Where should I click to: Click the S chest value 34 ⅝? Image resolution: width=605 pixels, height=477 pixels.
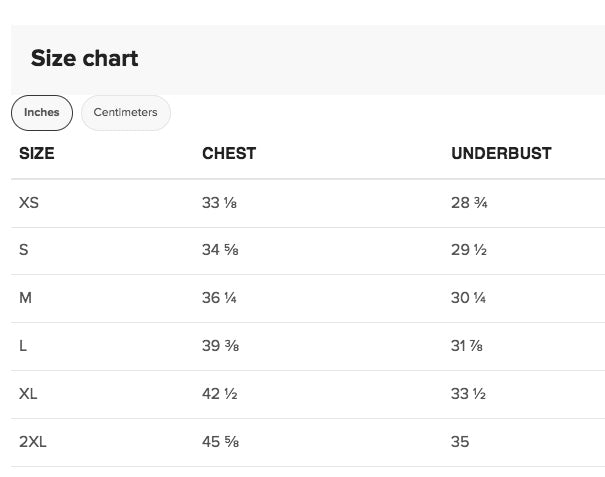[x=220, y=250]
